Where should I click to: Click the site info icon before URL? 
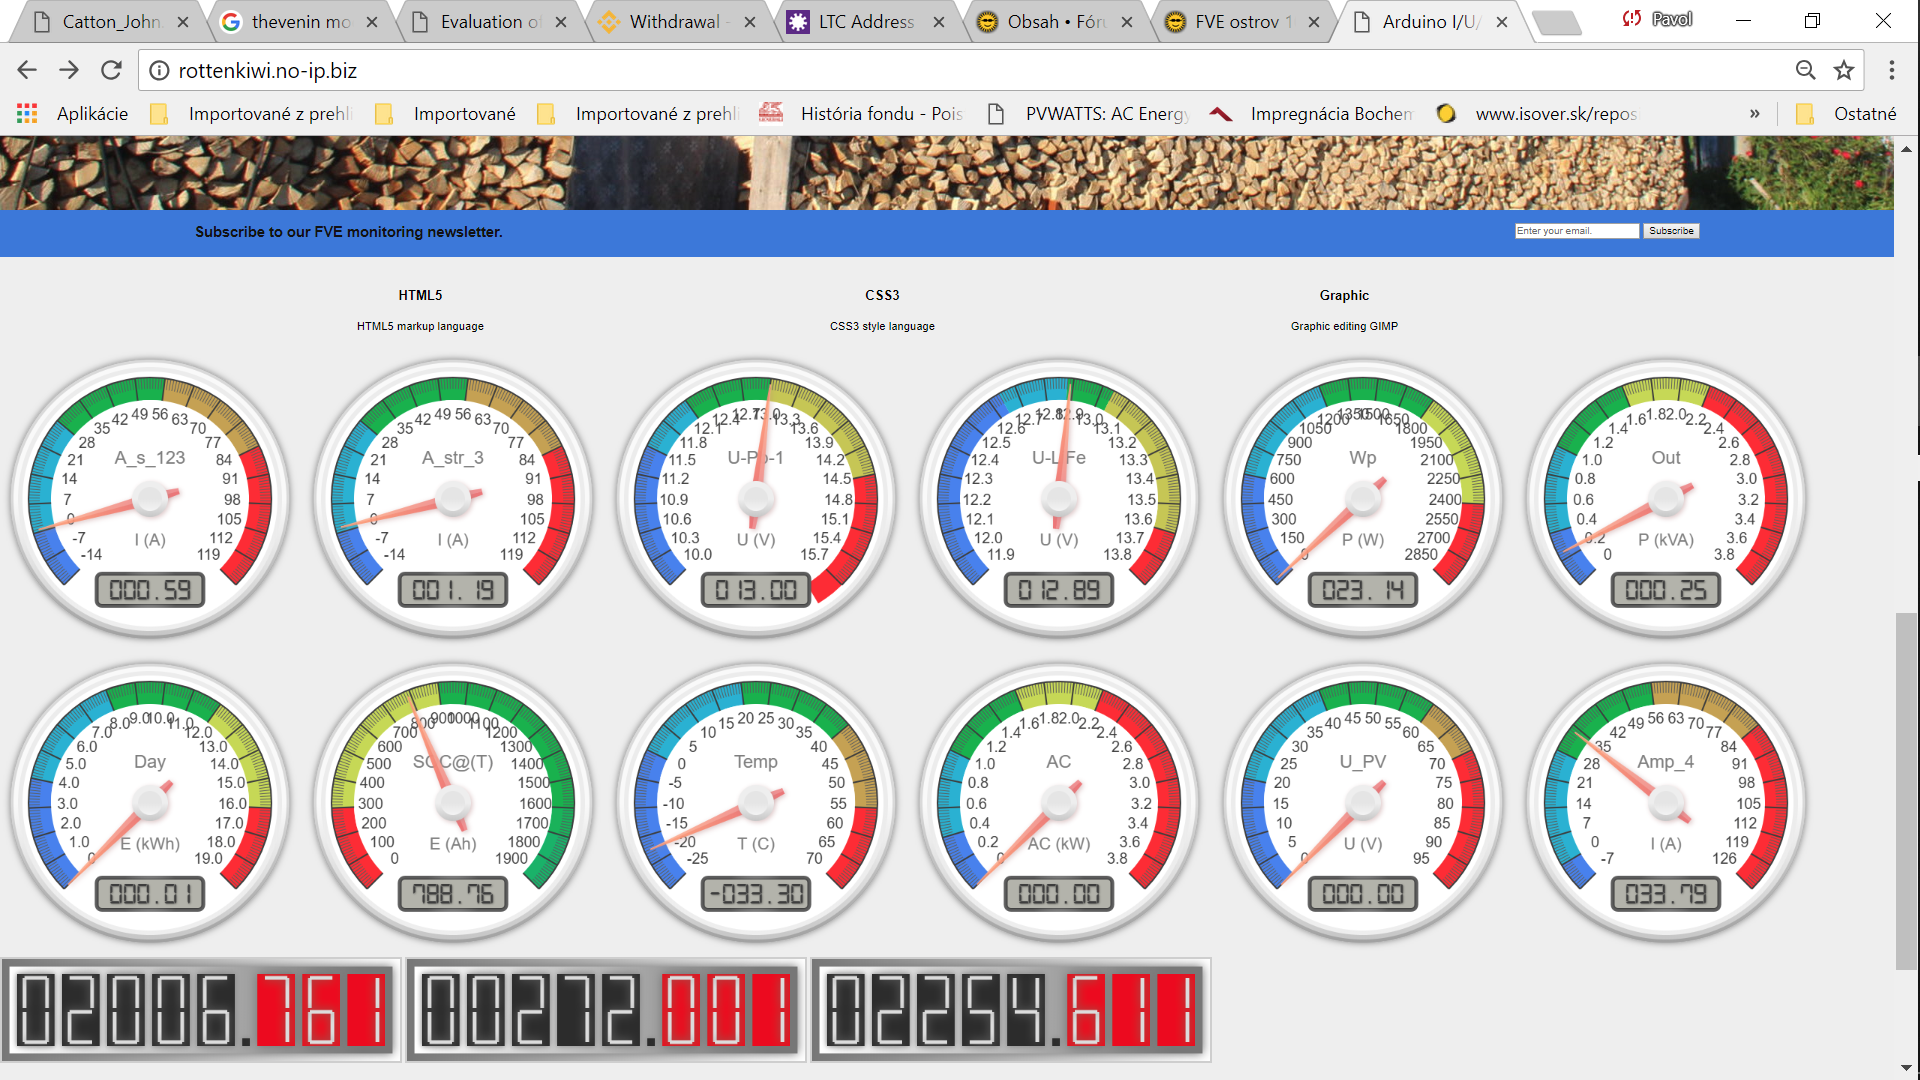[x=159, y=70]
